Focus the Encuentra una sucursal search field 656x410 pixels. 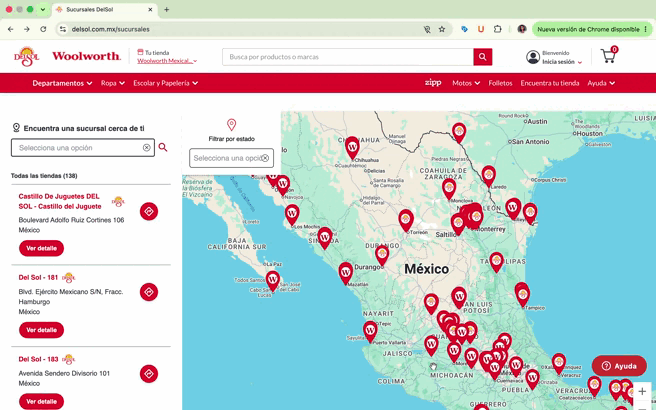[x=83, y=148]
